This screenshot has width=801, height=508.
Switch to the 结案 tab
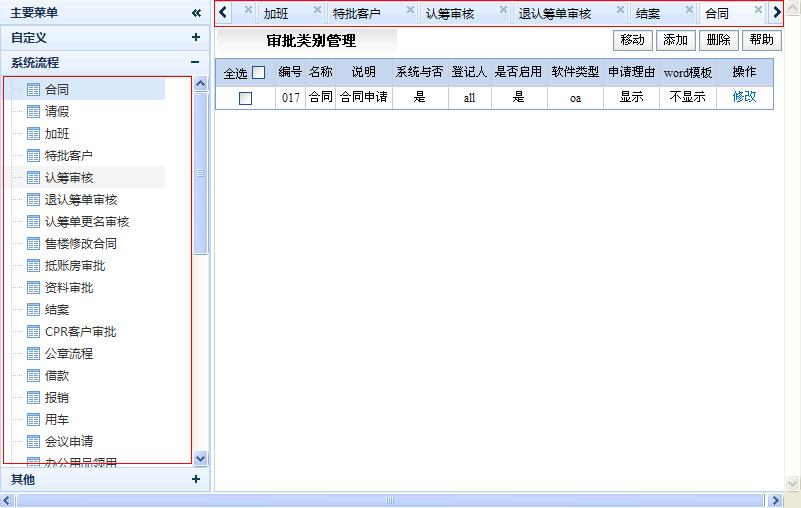[x=648, y=14]
